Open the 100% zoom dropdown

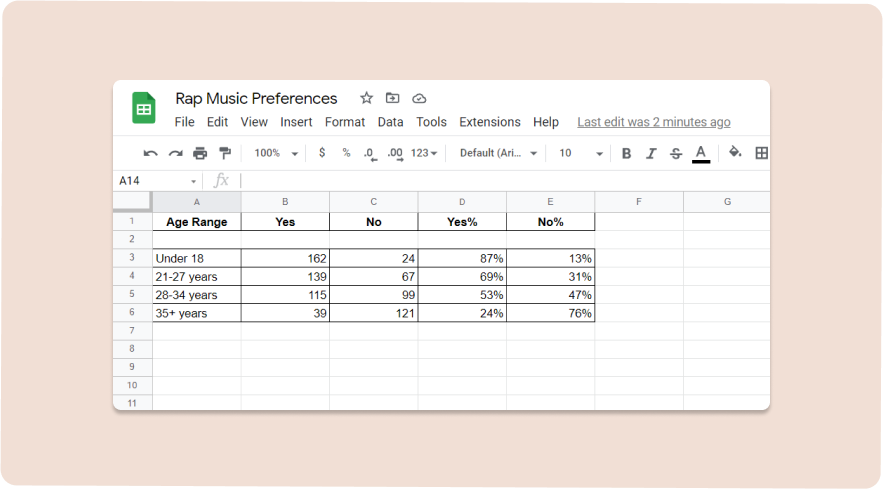[x=276, y=153]
